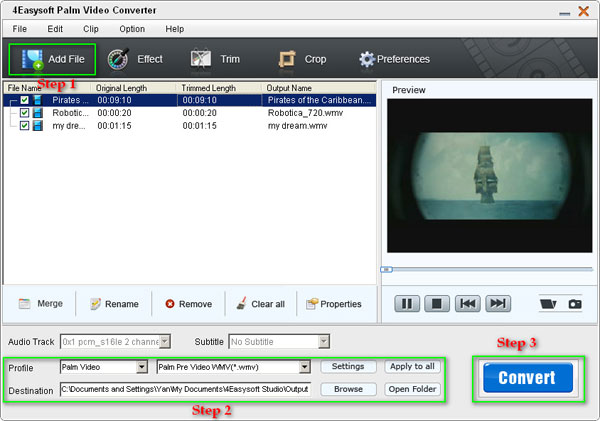Click original length 00:00:20
This screenshot has width=600, height=421.
114,113
